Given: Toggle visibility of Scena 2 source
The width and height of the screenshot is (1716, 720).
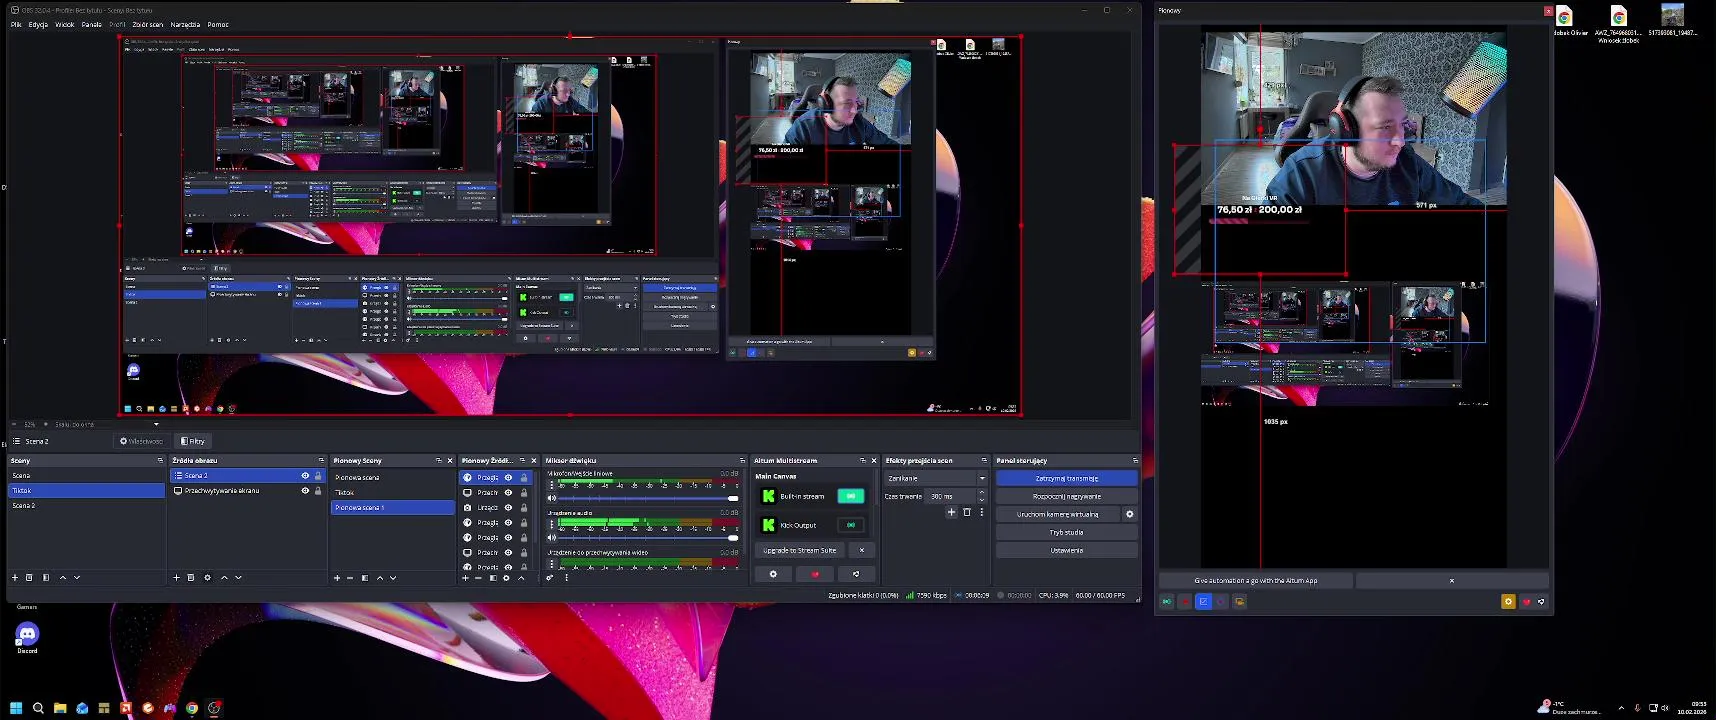Looking at the screenshot, I should pyautogui.click(x=305, y=476).
